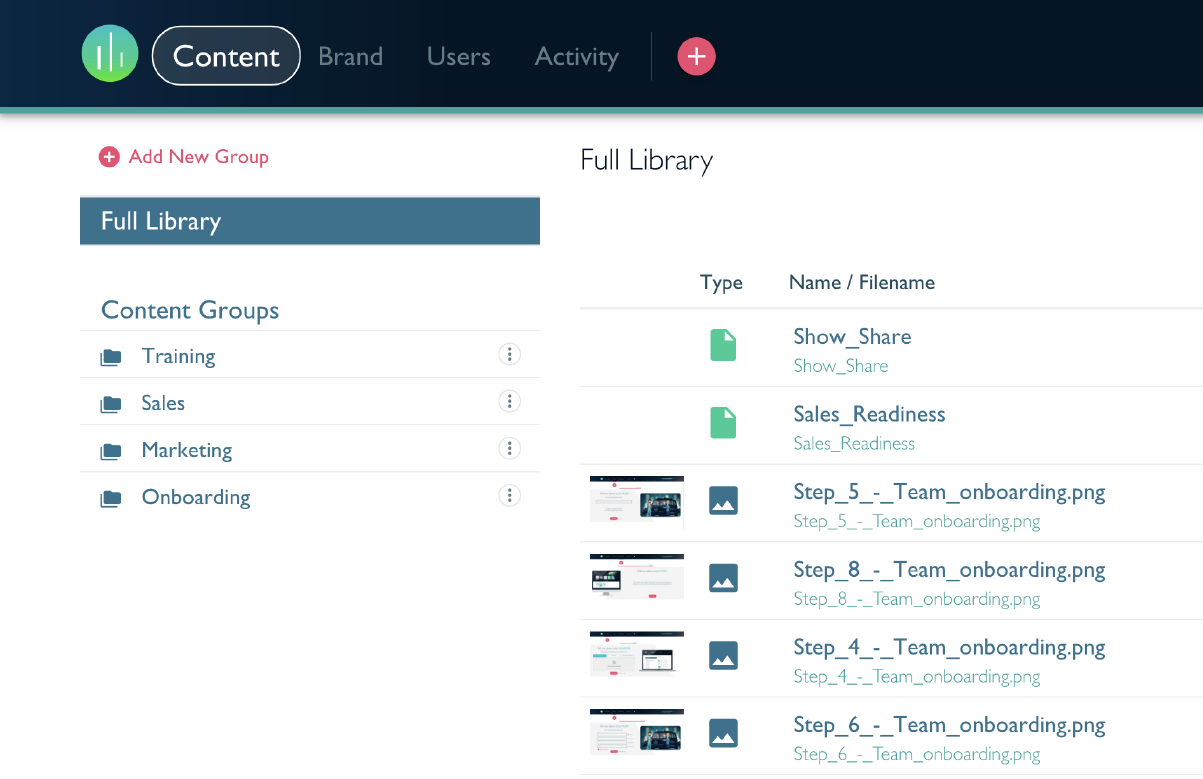Click the Name / Filename column header

pos(862,283)
